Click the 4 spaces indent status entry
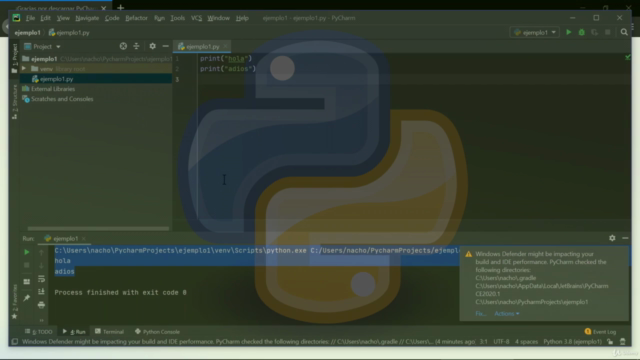Viewport: 640px width, 360px height. (526, 342)
